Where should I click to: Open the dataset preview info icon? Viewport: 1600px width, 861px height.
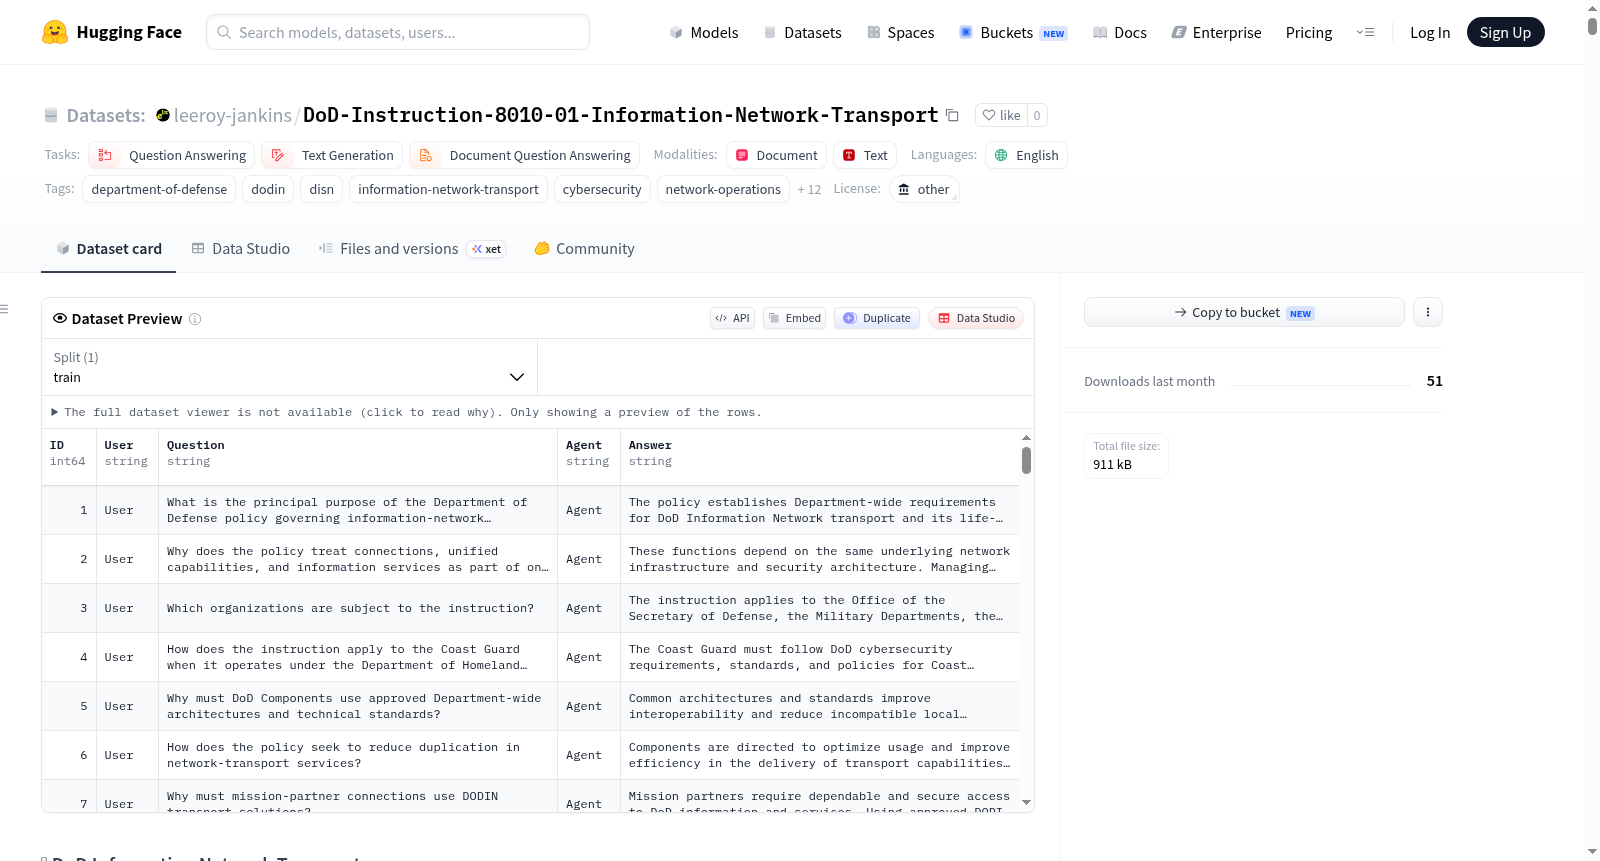point(195,319)
